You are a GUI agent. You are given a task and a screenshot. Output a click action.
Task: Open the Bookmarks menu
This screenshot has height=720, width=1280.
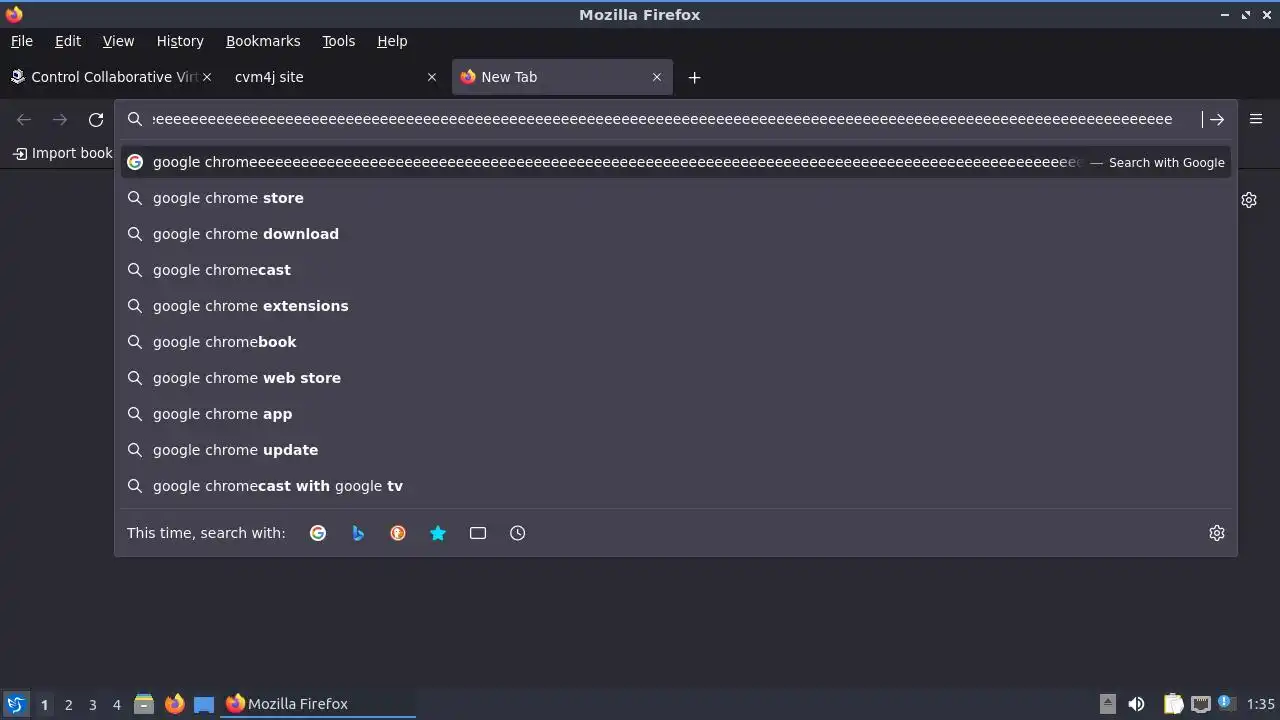click(x=263, y=41)
